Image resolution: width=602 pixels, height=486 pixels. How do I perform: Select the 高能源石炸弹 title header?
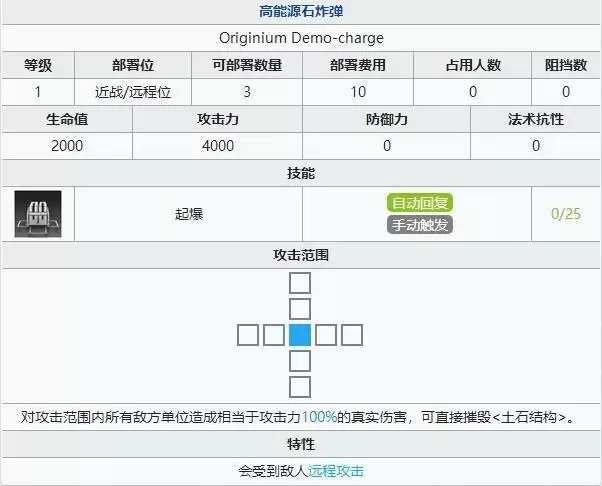coord(301,12)
